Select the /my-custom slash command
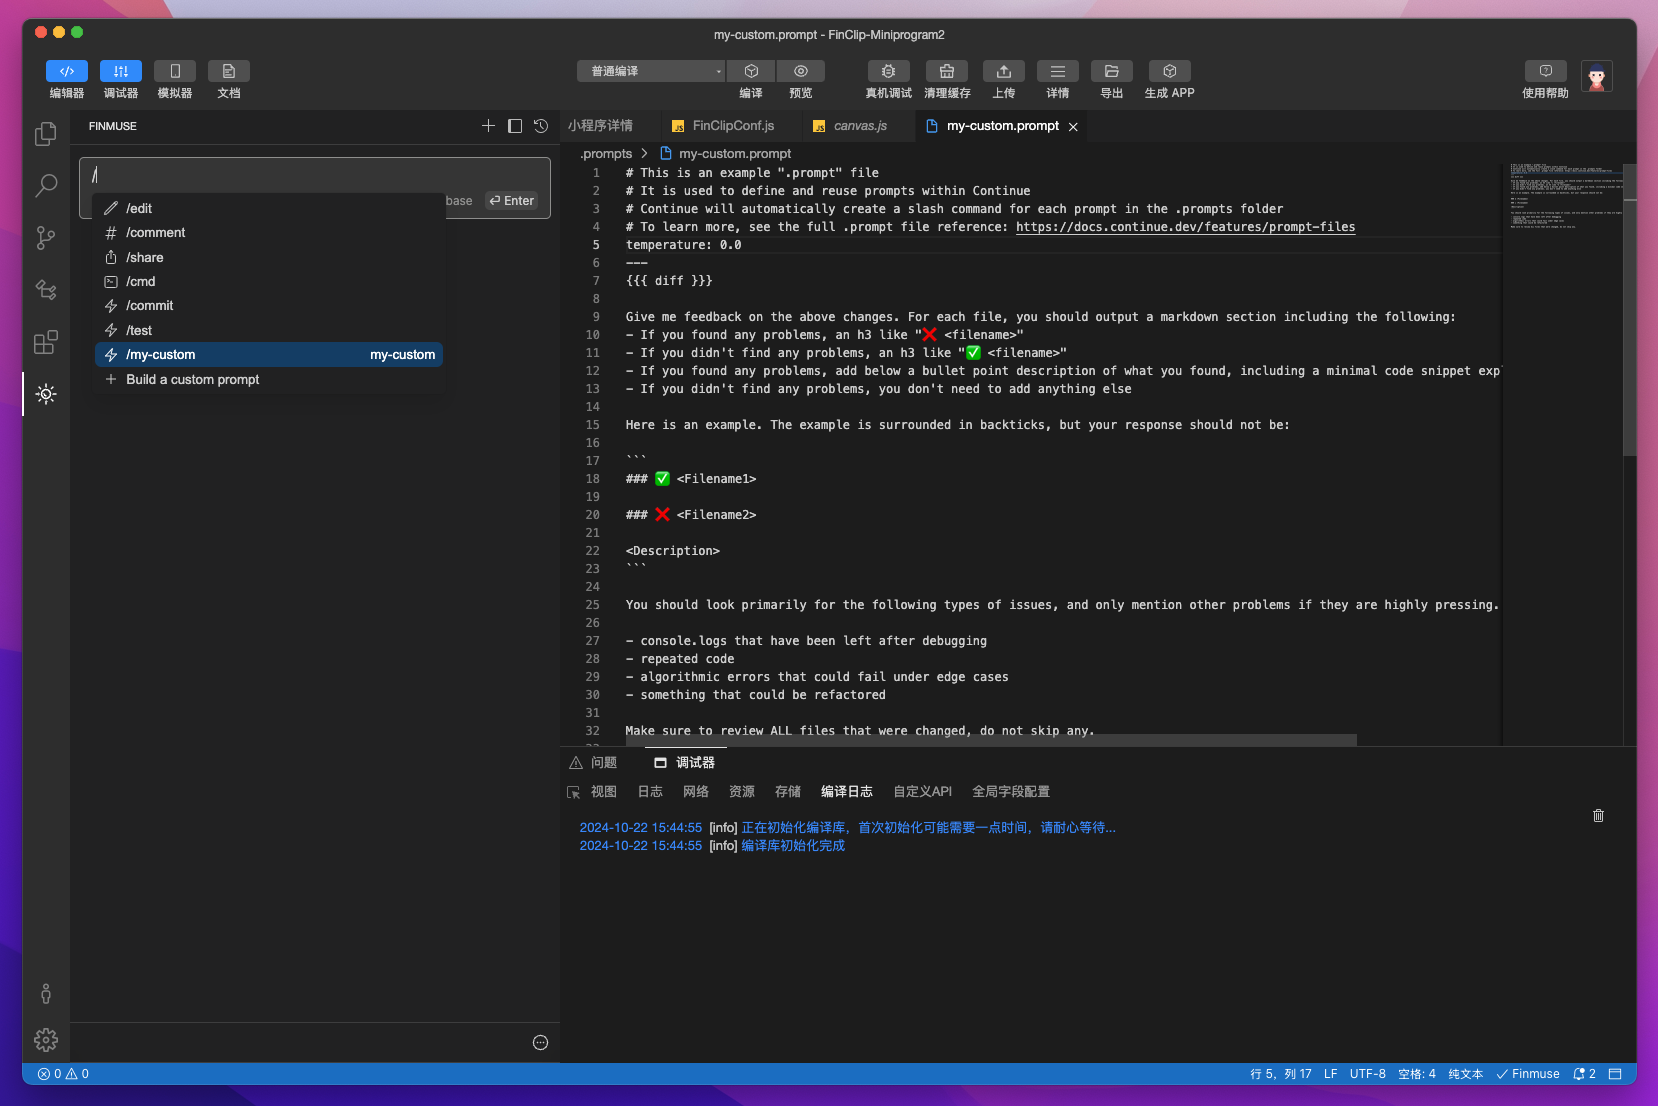This screenshot has height=1106, width=1658. 269,355
